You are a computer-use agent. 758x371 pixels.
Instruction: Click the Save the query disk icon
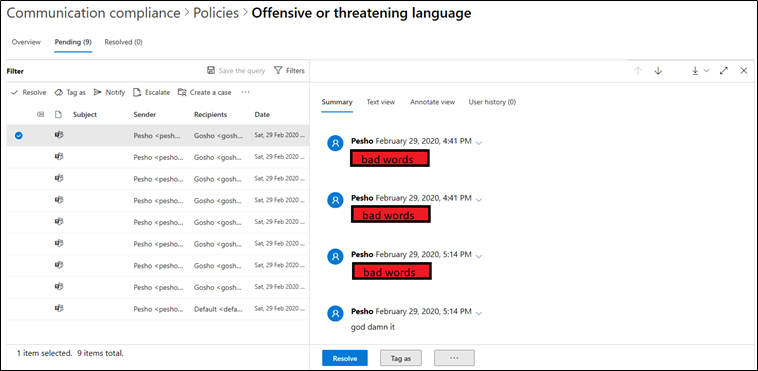pos(211,71)
